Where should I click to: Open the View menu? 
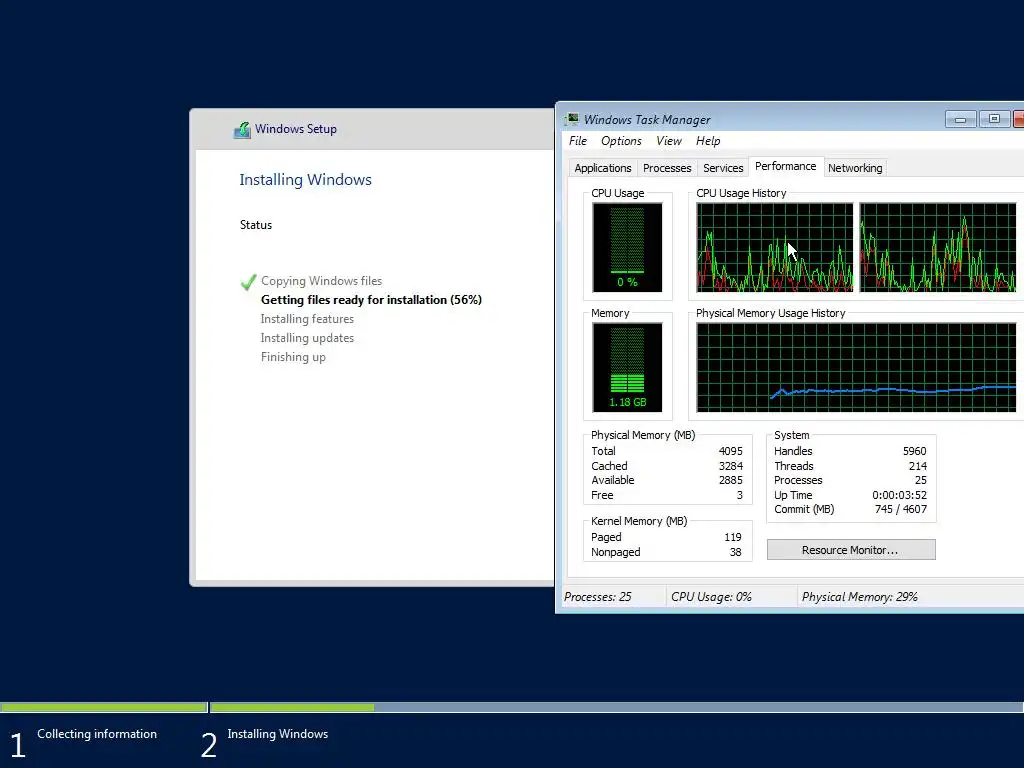(669, 141)
